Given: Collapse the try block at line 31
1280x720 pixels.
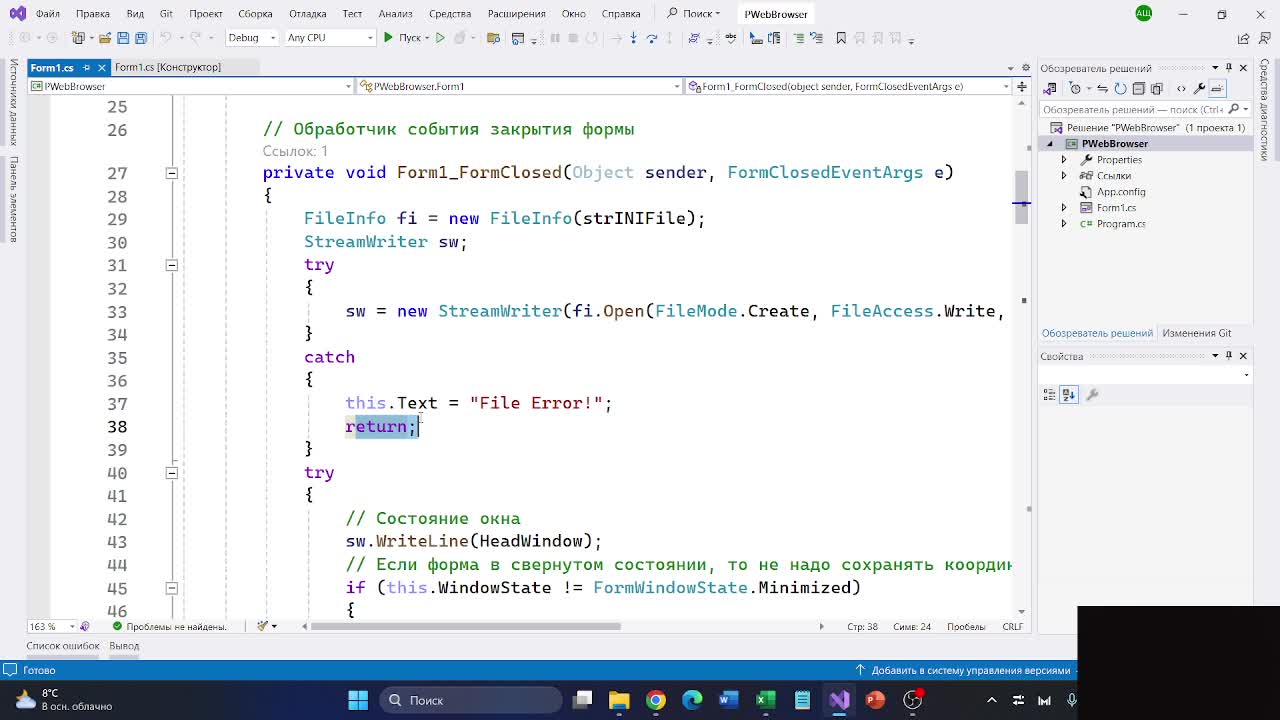Looking at the screenshot, I should coord(171,265).
